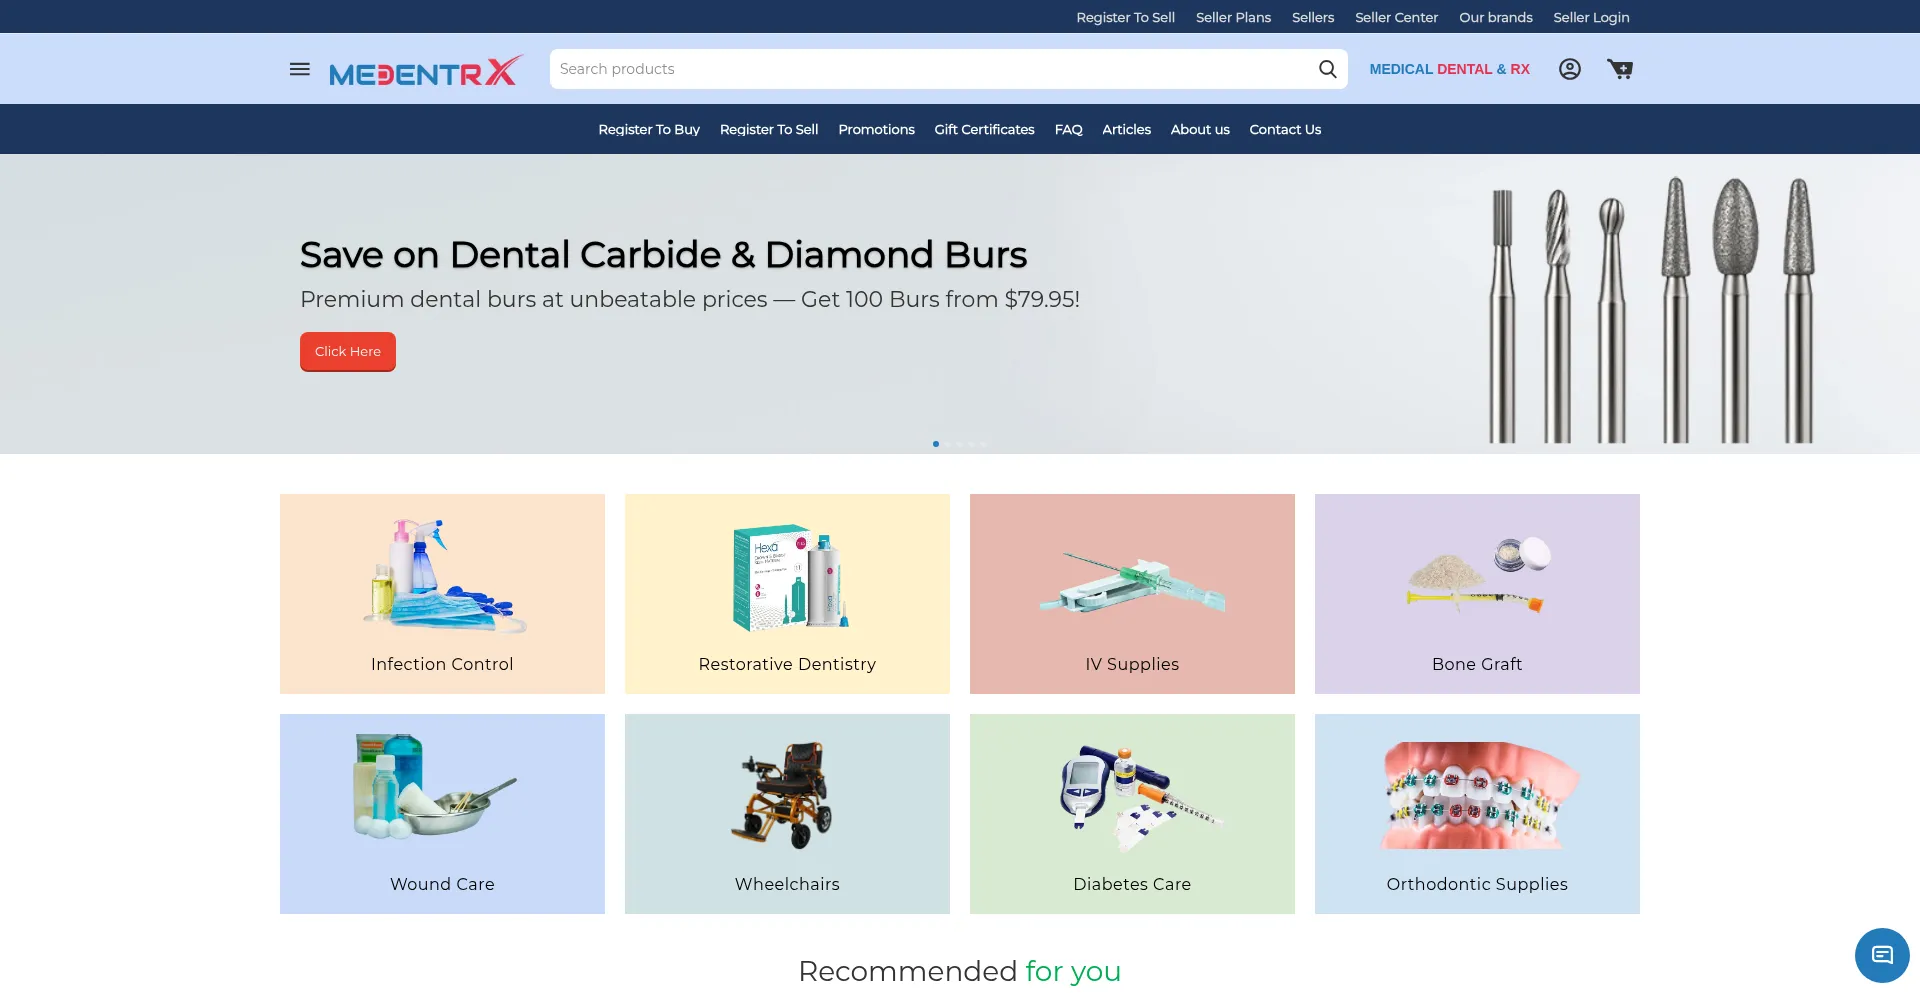Open Gift Certificates in navigation bar
The image size is (1920, 993).
(984, 129)
